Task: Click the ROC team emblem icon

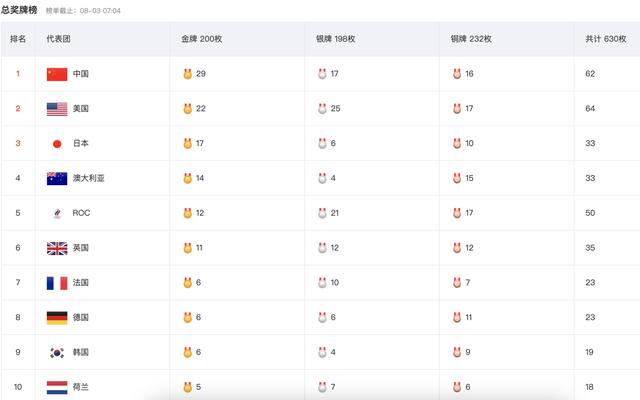Action: click(57, 213)
